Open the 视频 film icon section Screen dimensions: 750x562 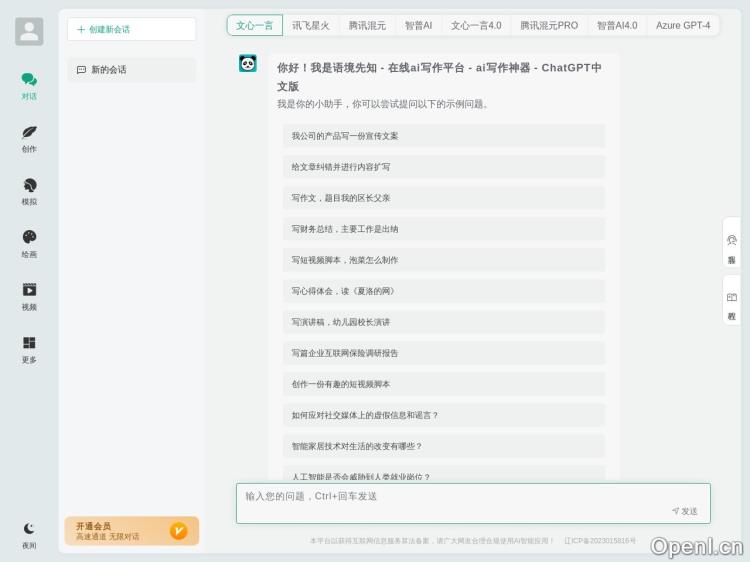click(x=29, y=297)
